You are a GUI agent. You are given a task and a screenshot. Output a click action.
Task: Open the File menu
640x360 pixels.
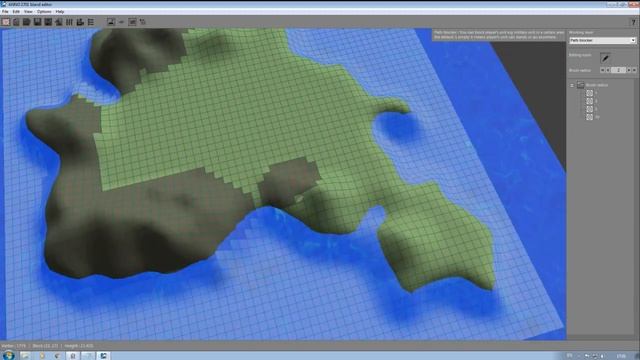point(5,12)
